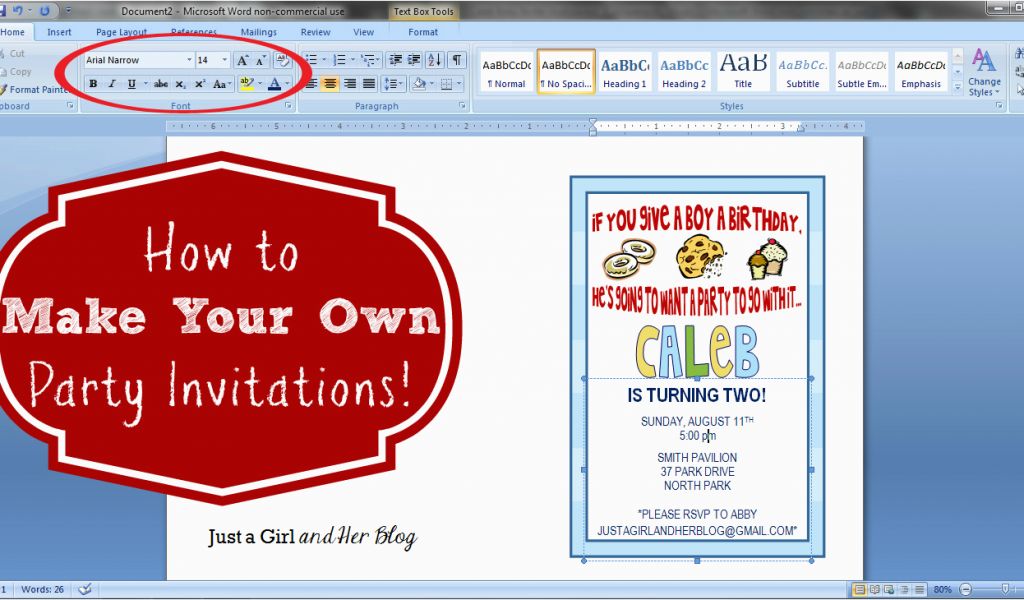Switch to Full Screen Reading view
1024x600 pixels.
[x=874, y=589]
